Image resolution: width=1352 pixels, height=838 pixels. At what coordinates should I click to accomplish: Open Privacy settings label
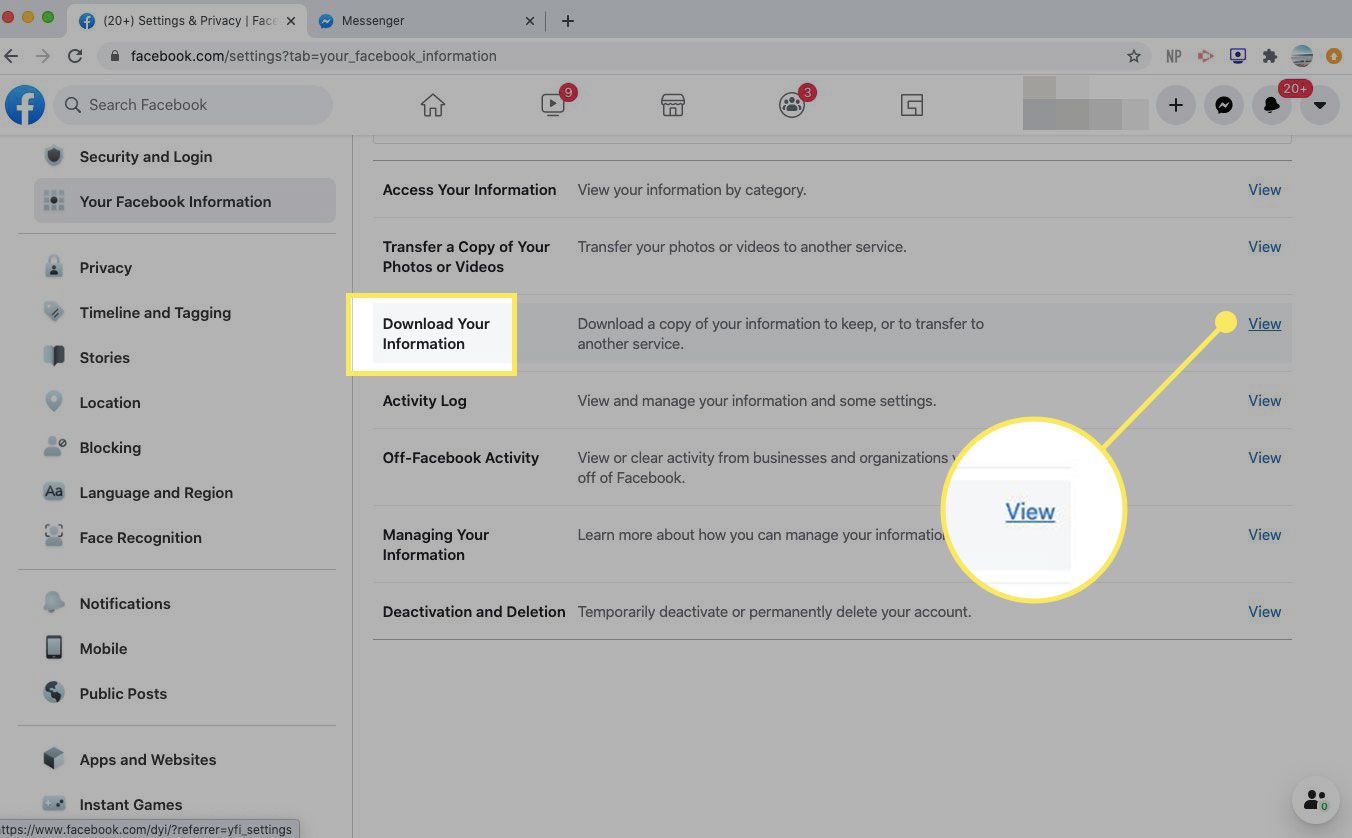(106, 267)
